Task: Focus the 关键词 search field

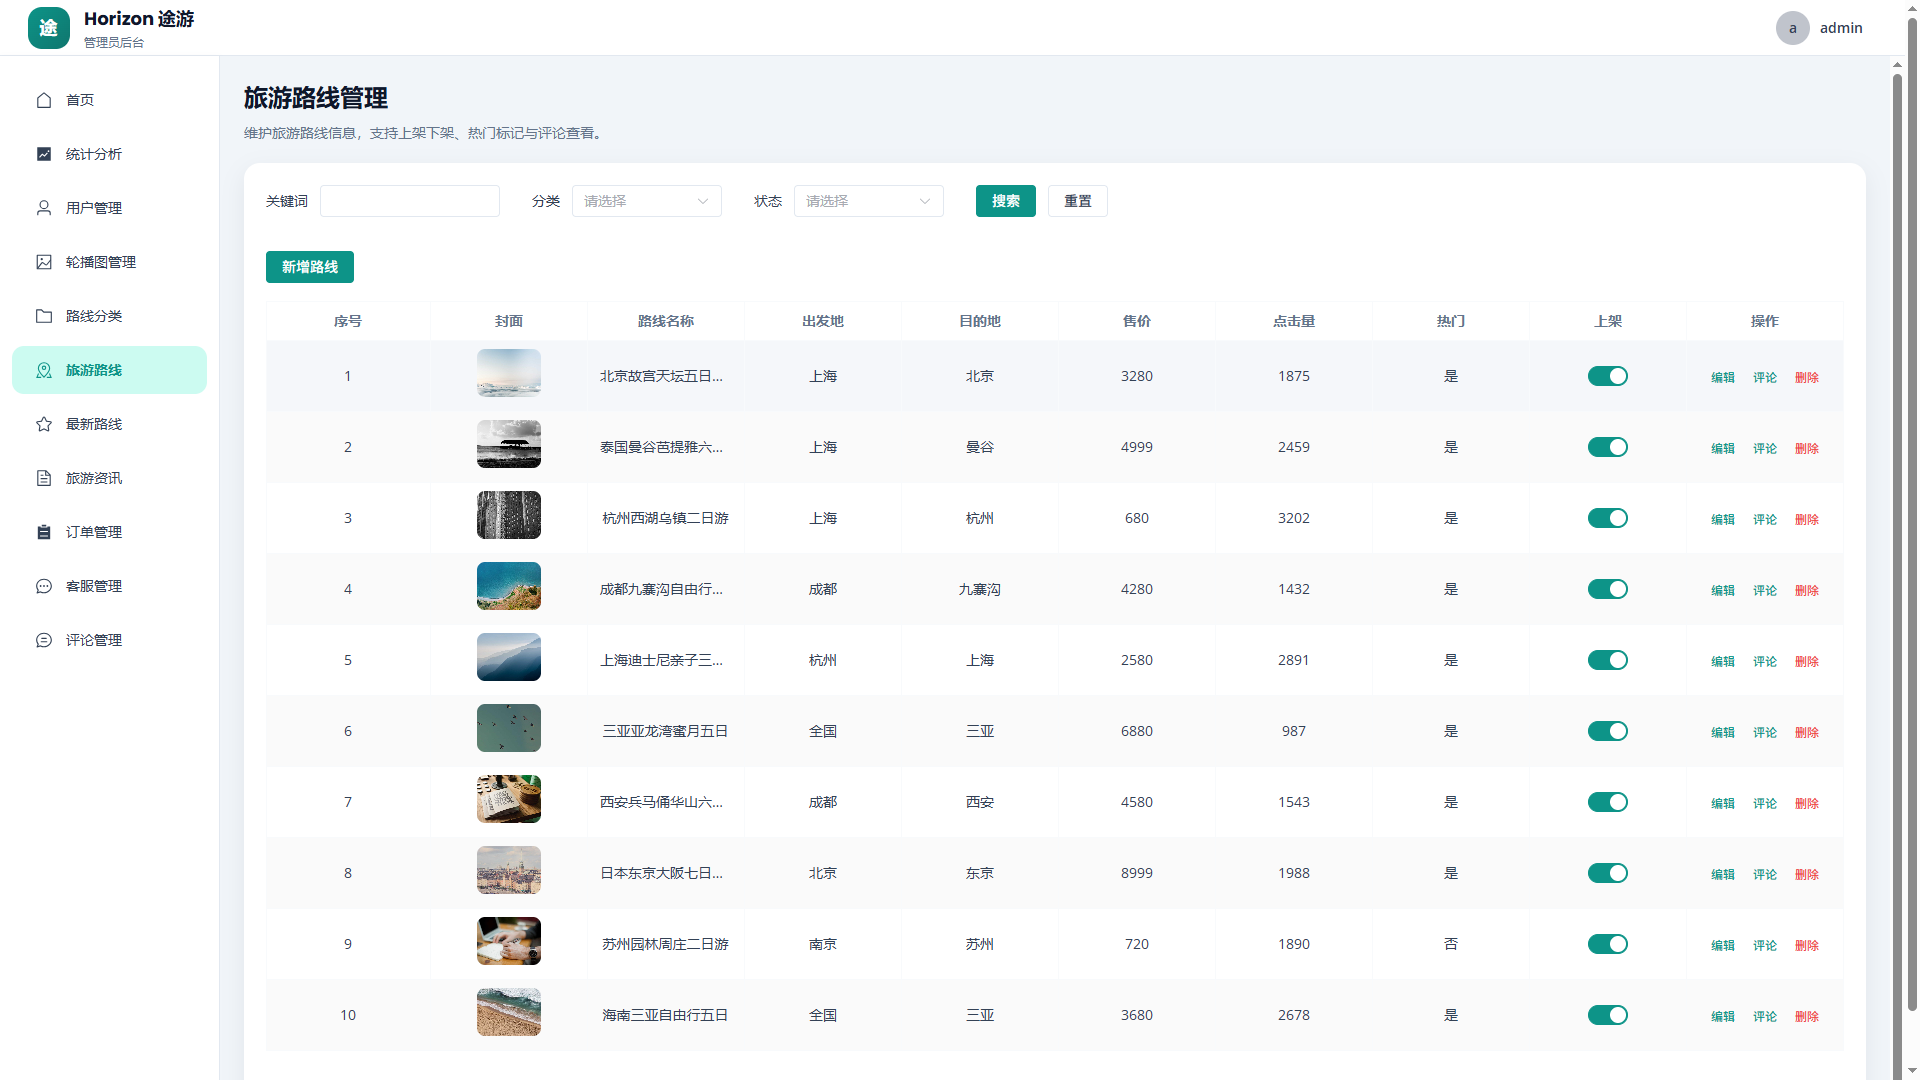Action: pos(410,201)
